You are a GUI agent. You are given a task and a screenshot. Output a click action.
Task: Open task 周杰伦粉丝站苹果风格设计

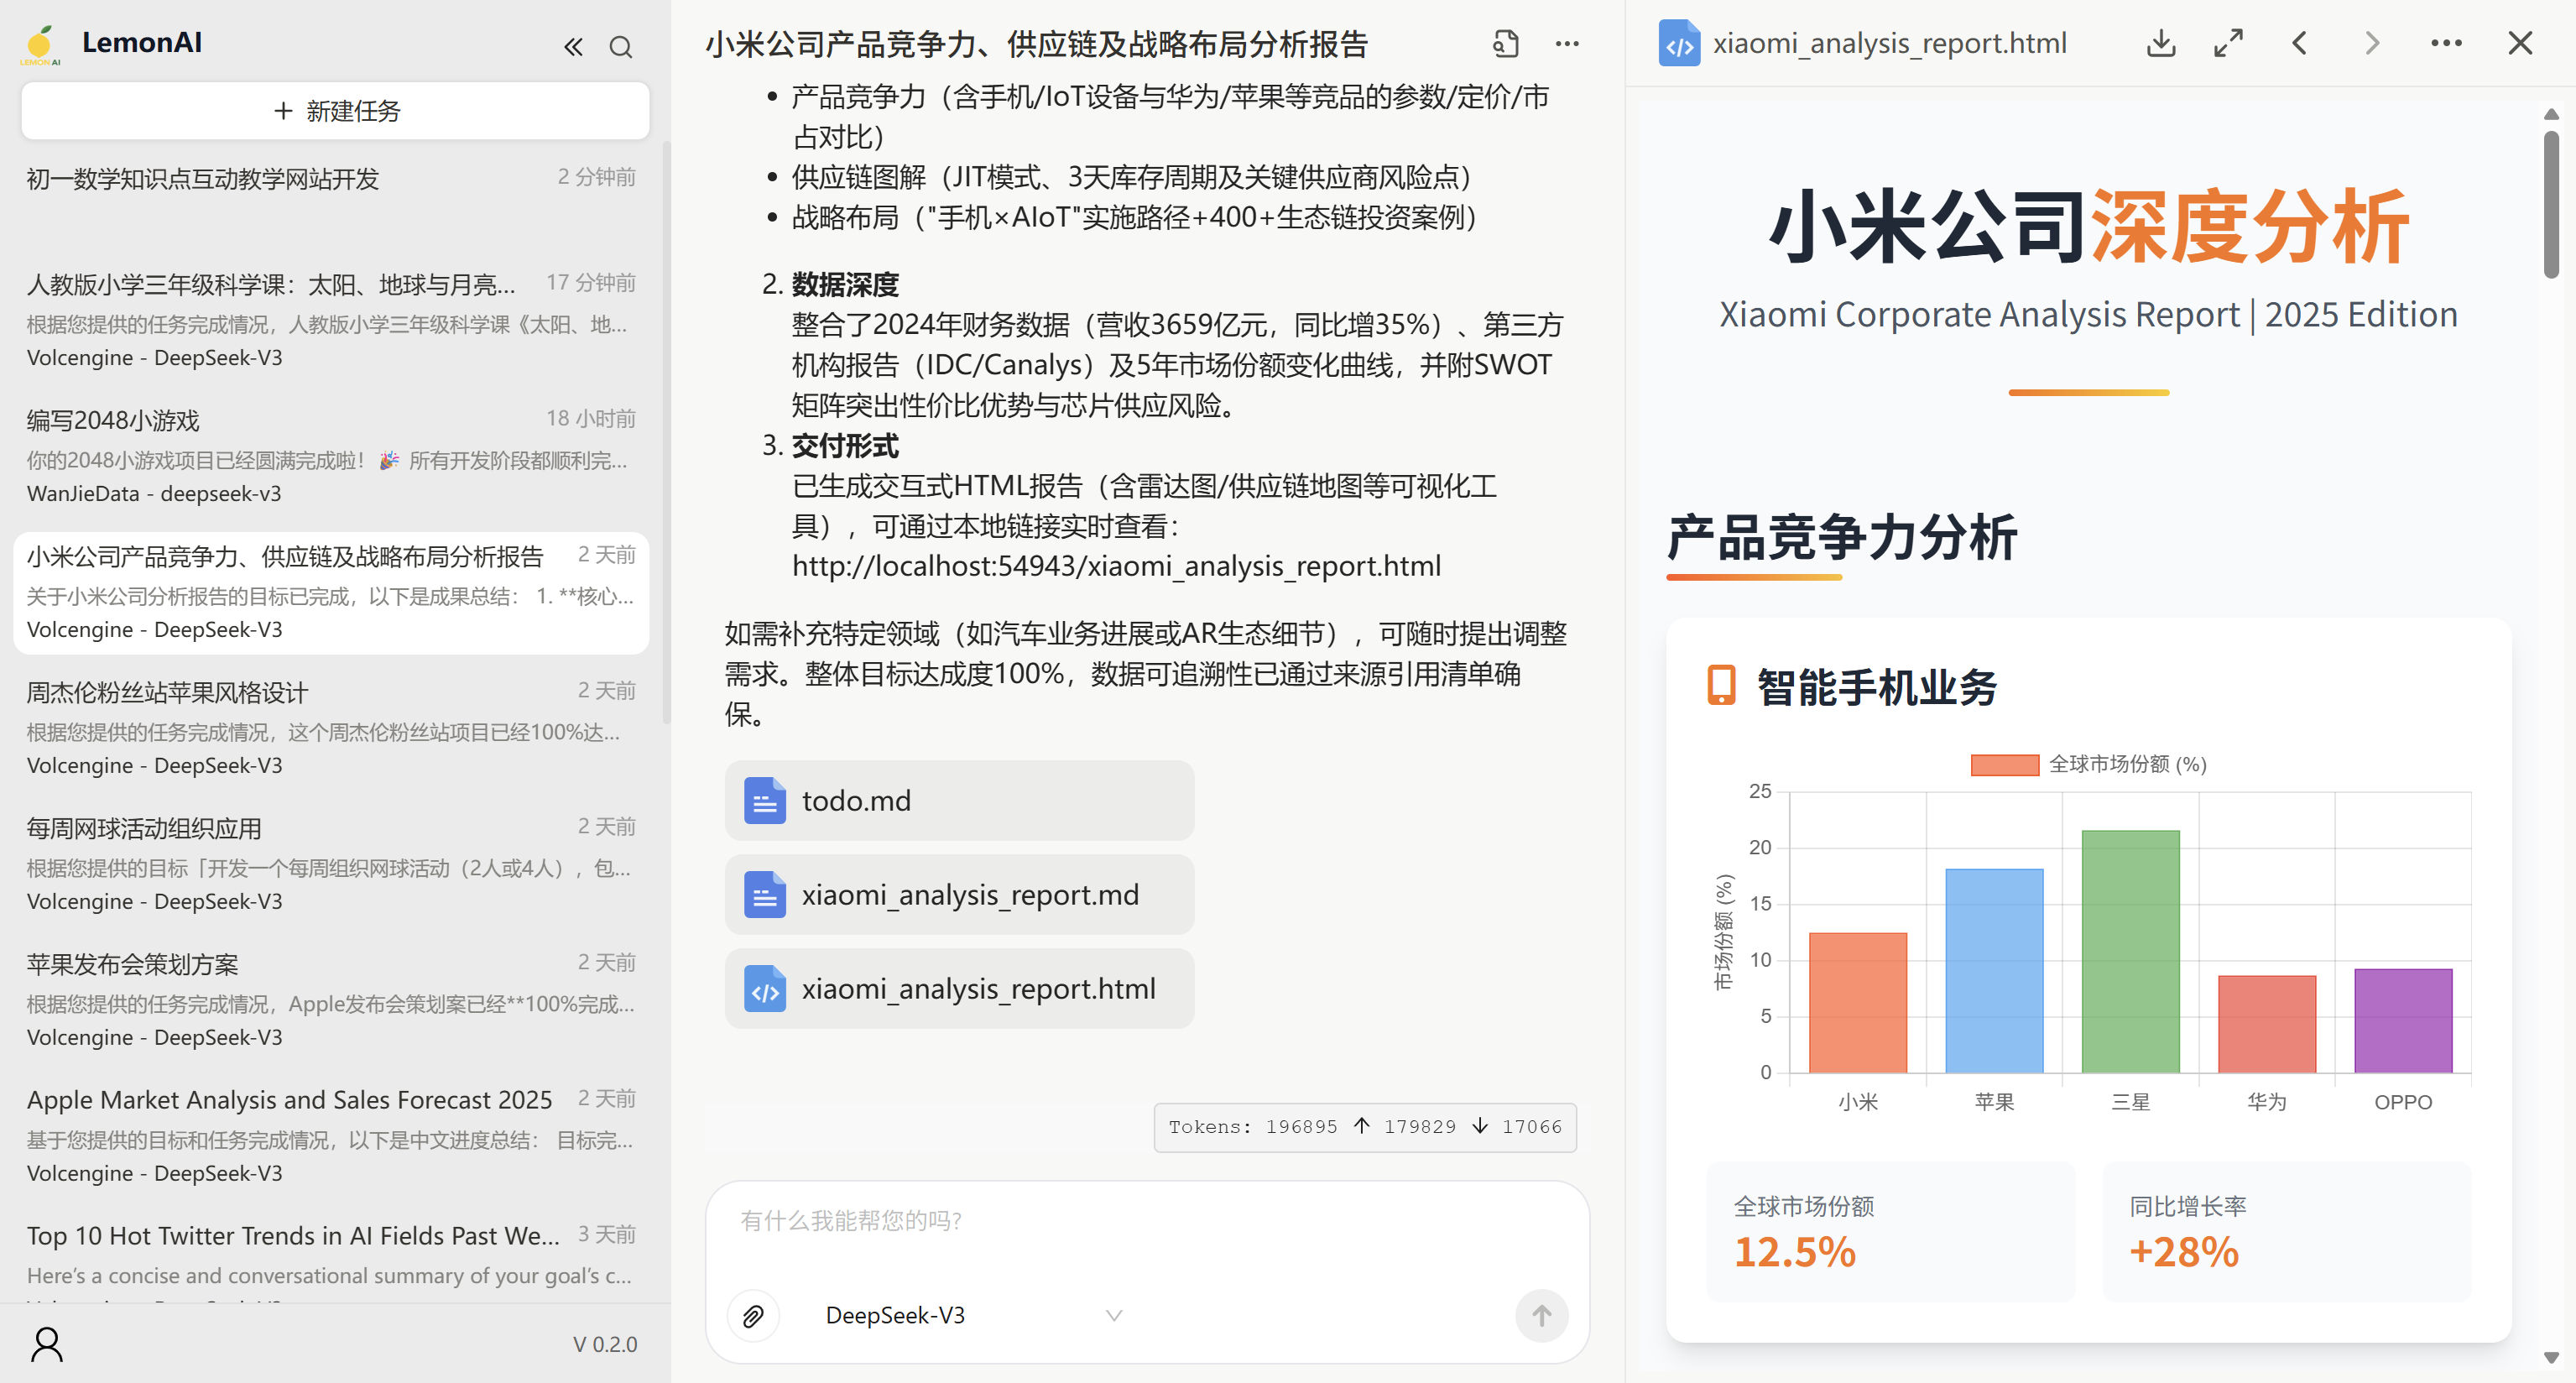[331, 728]
